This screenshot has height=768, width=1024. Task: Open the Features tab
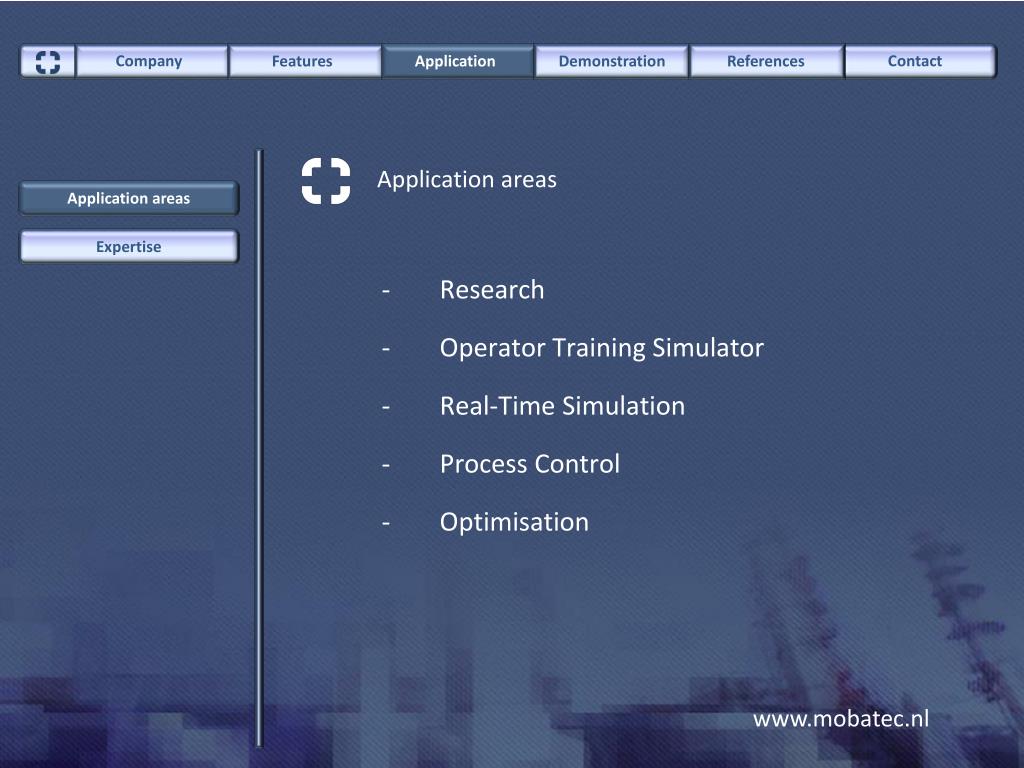coord(304,61)
